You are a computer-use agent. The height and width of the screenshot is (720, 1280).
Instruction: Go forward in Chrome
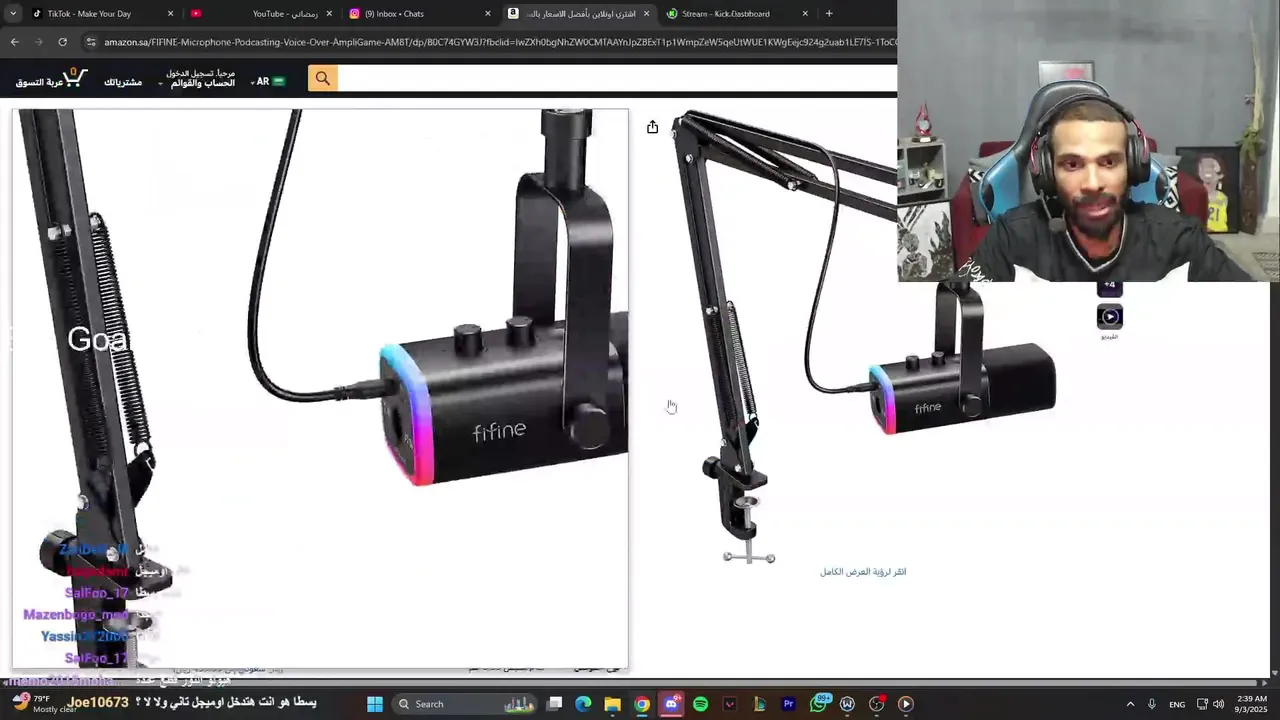pyautogui.click(x=38, y=42)
